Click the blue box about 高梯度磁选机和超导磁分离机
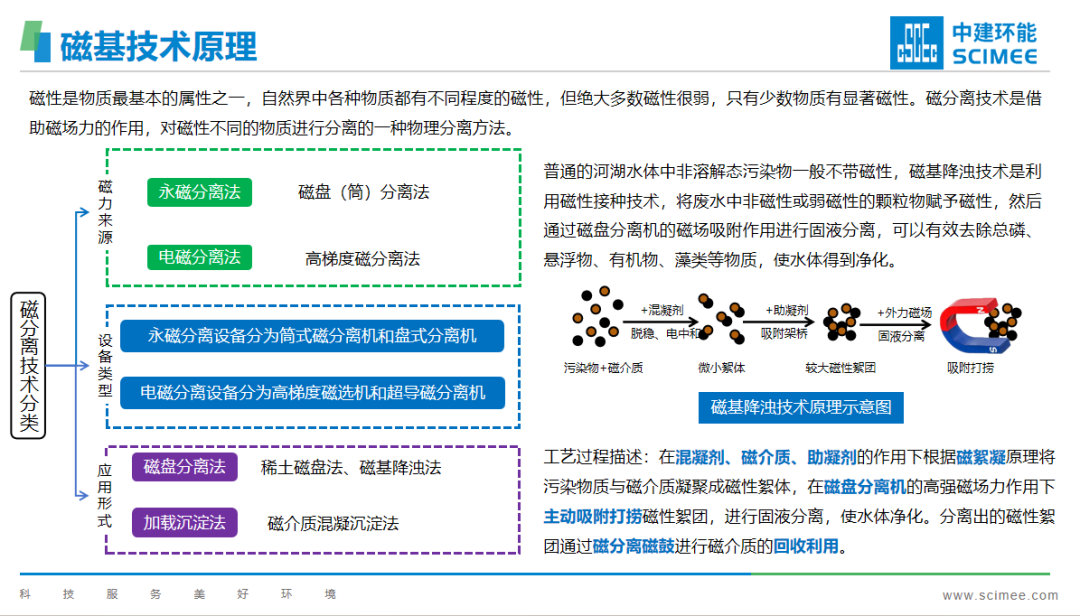 click(x=312, y=392)
